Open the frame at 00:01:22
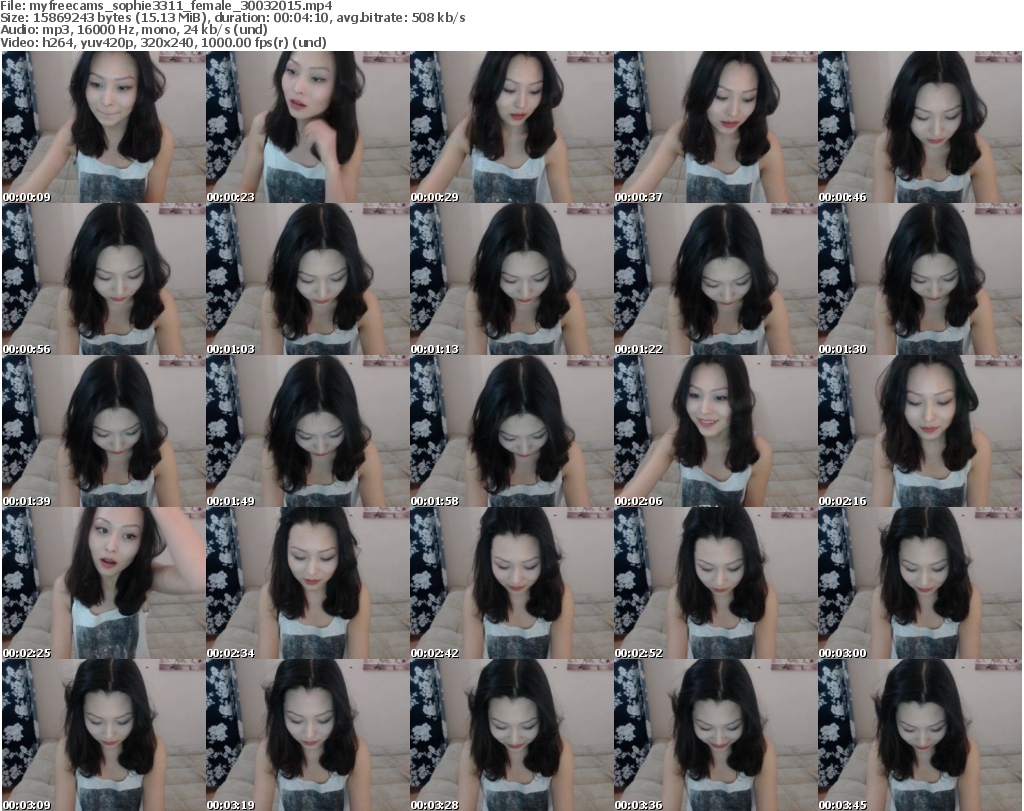Viewport: 1024px width, 811px height. coord(716,279)
